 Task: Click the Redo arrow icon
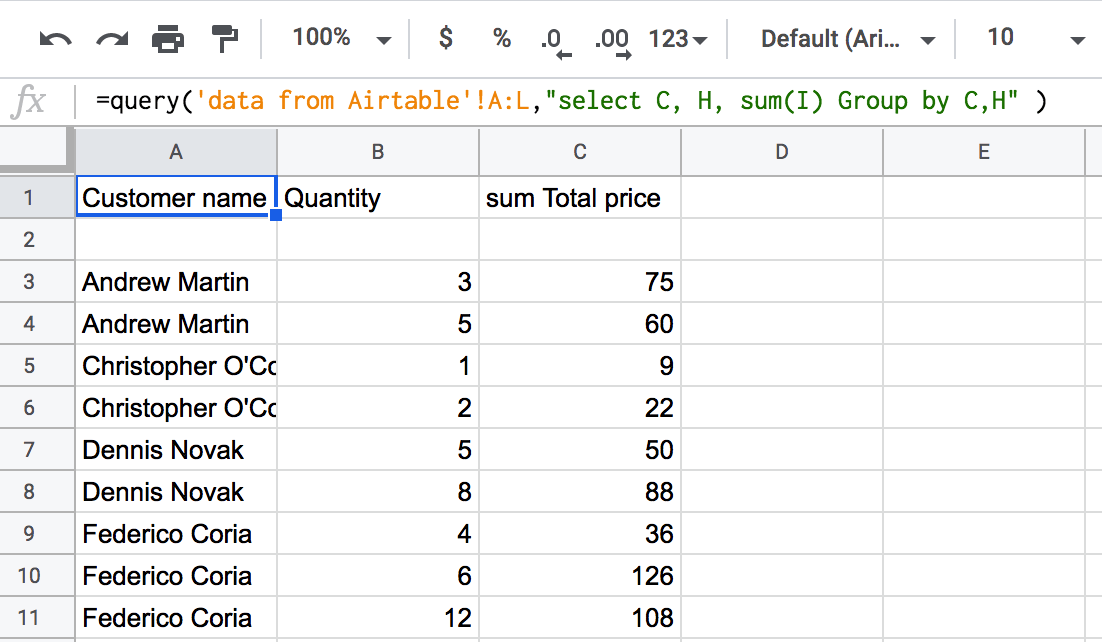coord(112,39)
